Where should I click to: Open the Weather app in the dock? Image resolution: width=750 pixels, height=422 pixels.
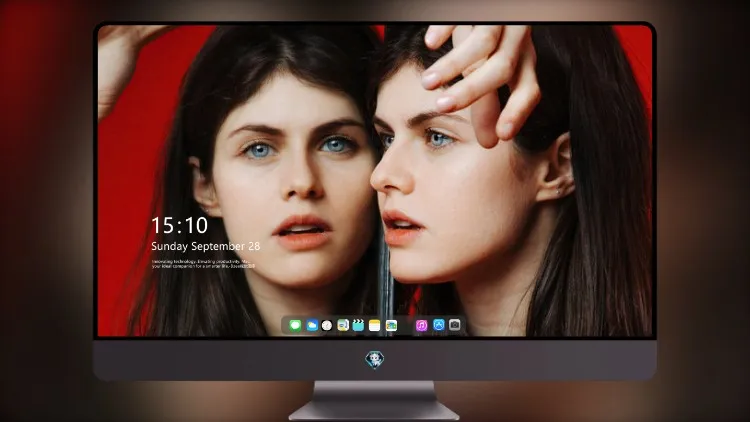coord(312,325)
